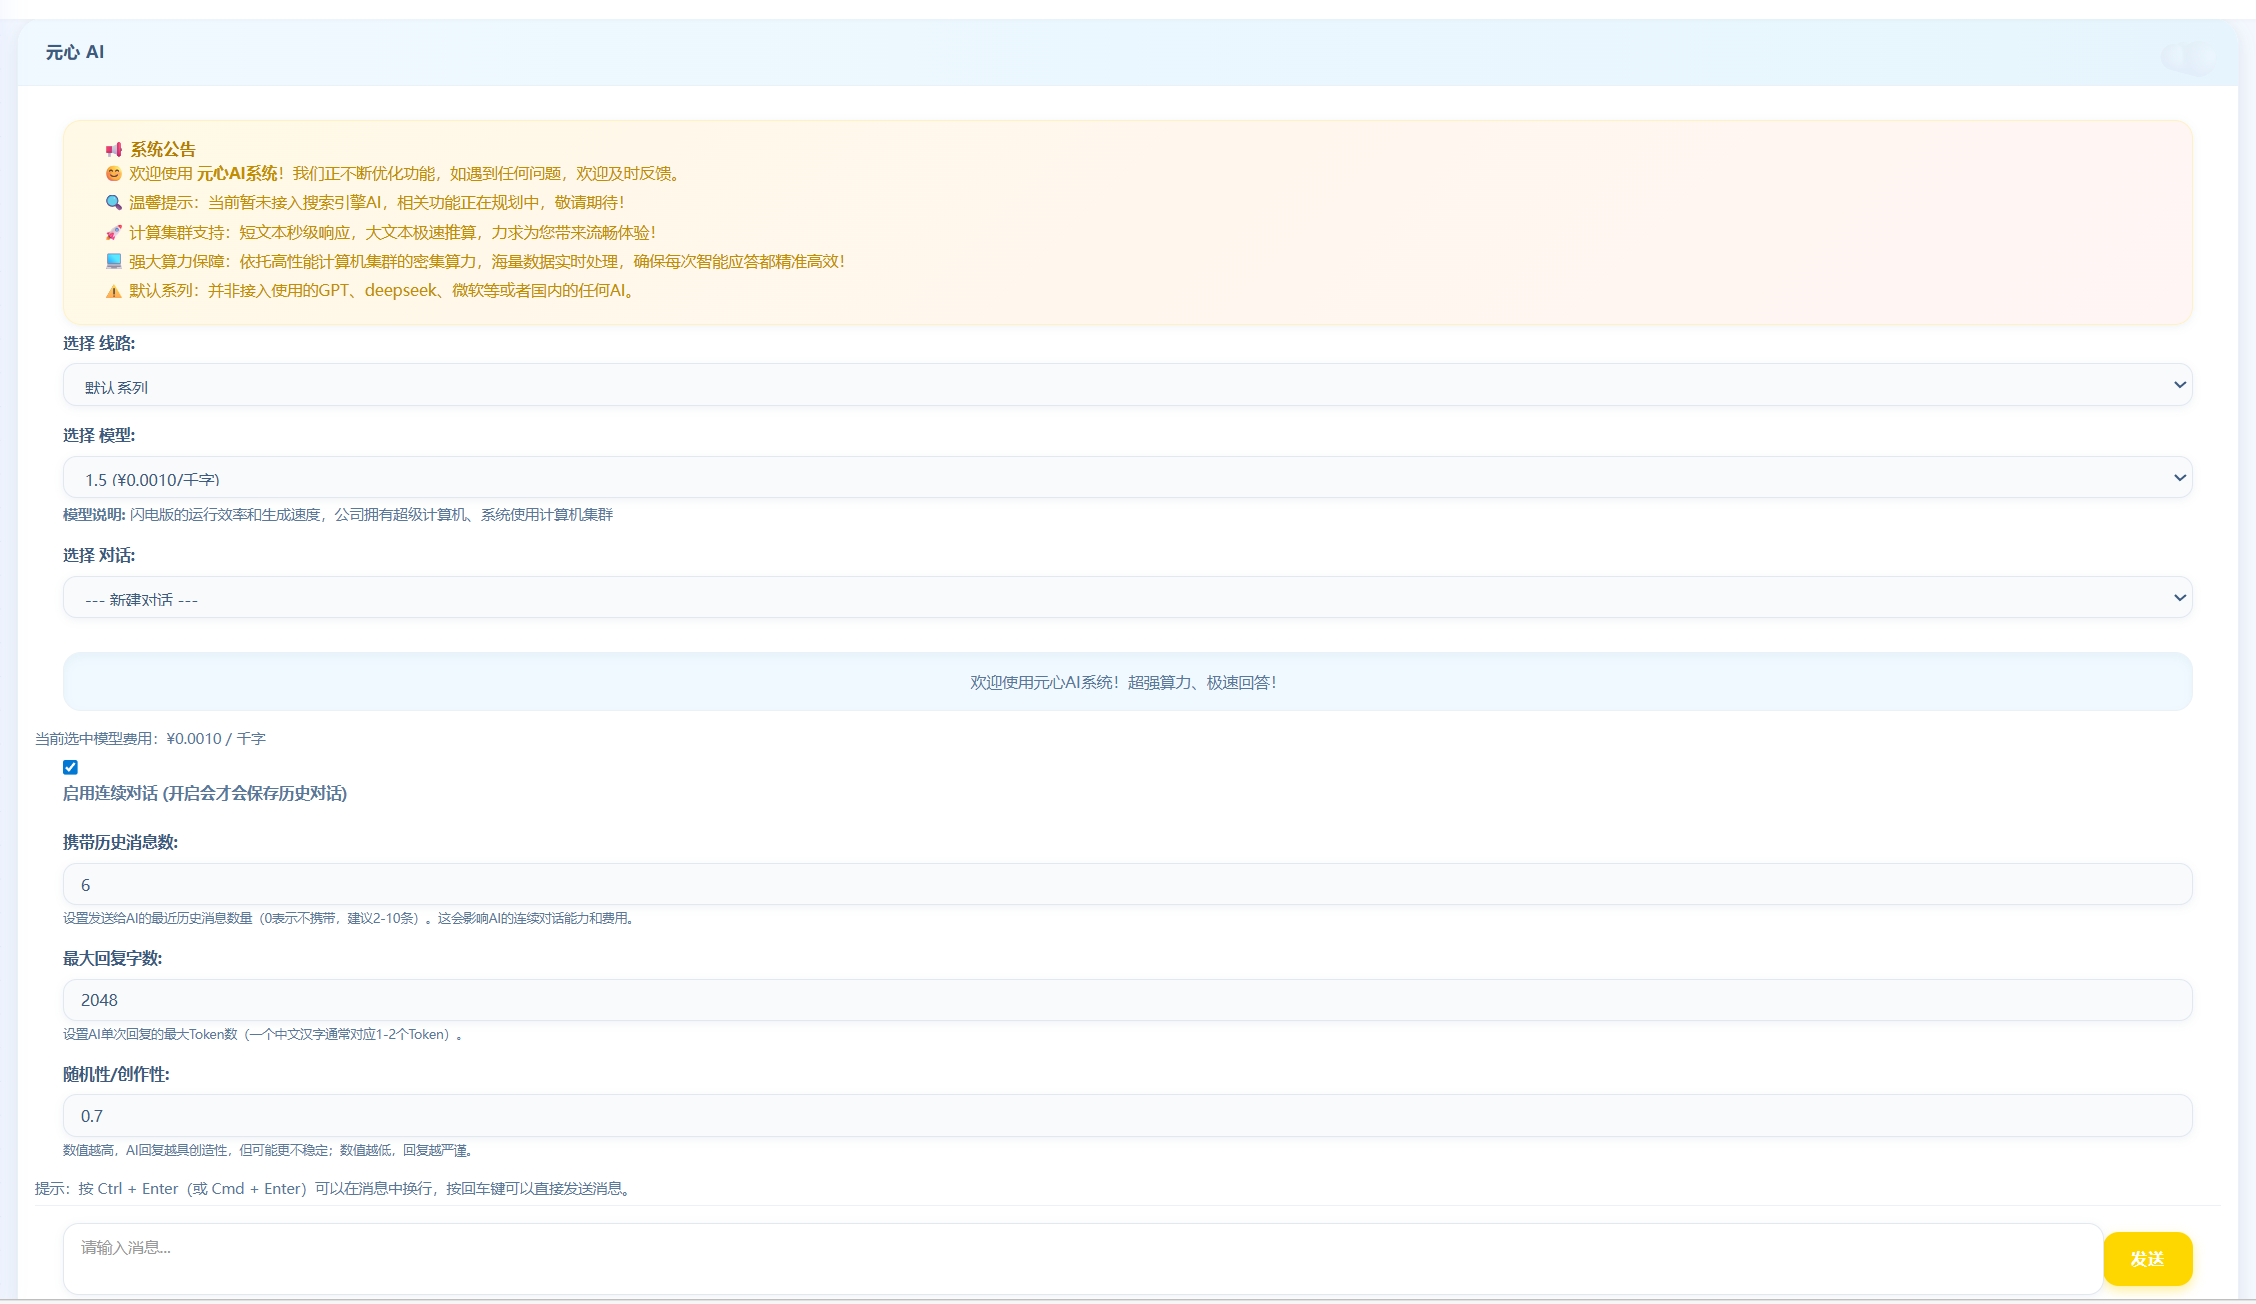Click the computer icon beside 强大算力保障

113,261
